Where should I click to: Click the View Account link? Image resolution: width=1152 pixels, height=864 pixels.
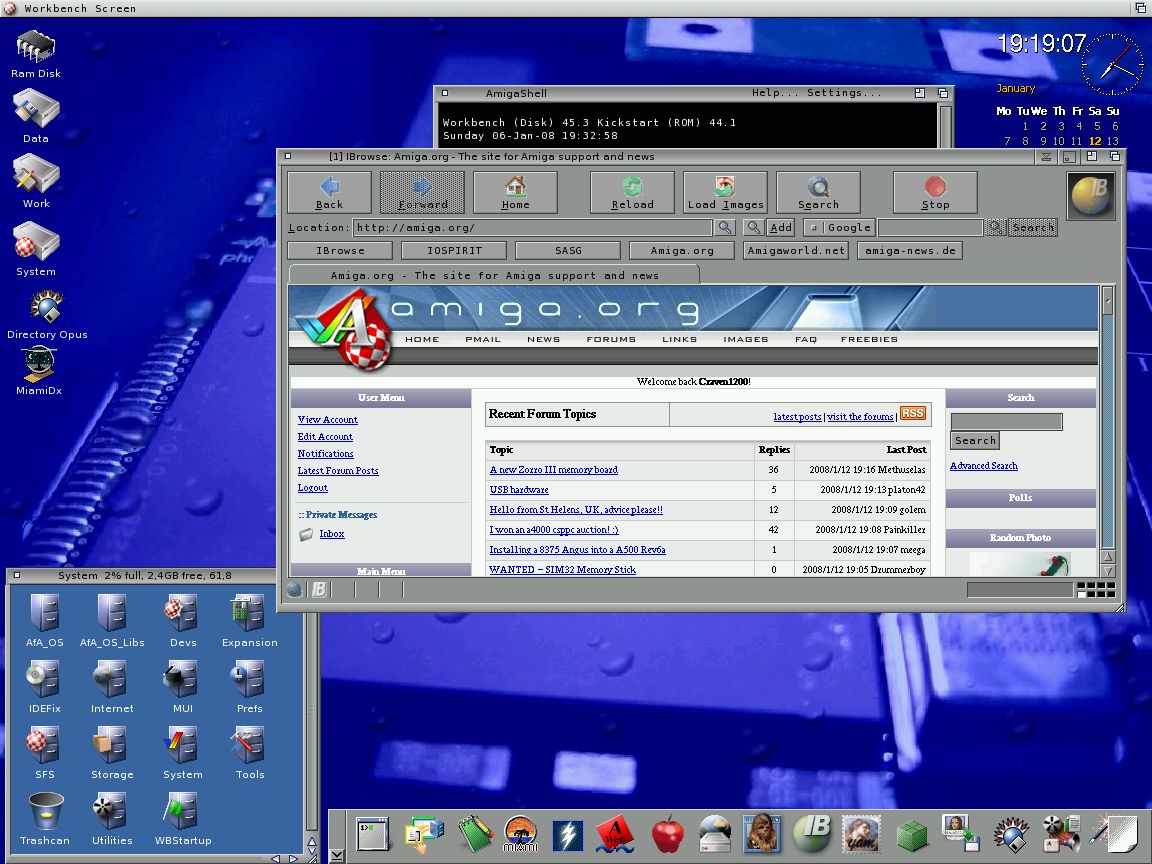pyautogui.click(x=328, y=420)
